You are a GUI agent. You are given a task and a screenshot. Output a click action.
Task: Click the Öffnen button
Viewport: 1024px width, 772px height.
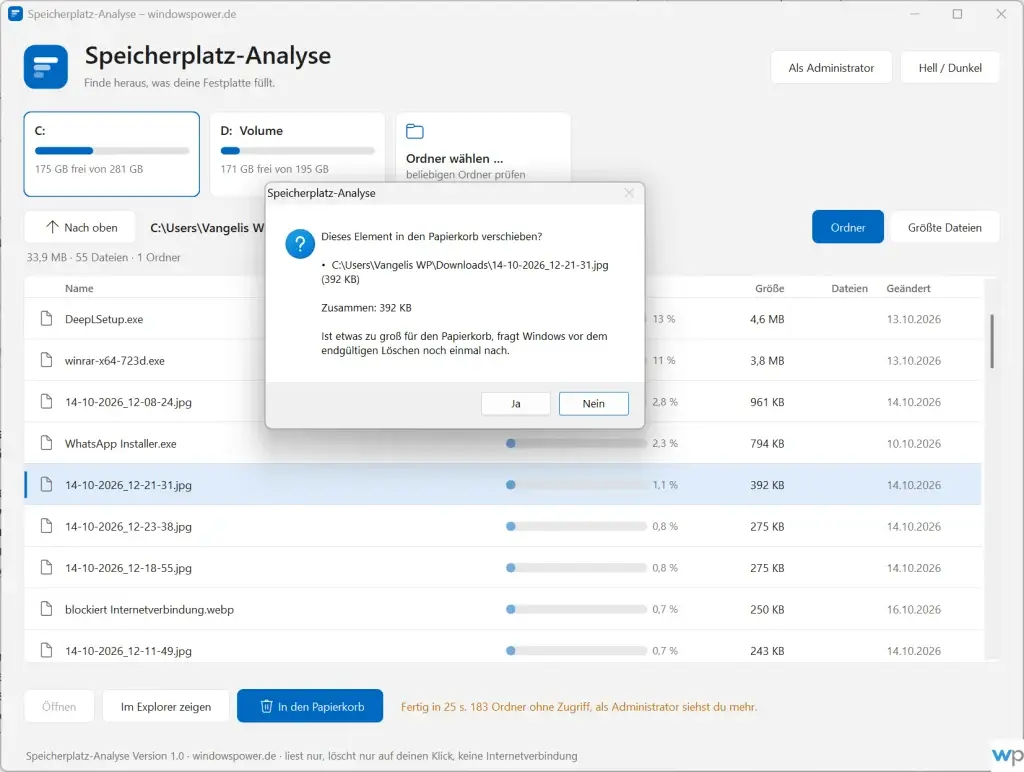coord(59,707)
